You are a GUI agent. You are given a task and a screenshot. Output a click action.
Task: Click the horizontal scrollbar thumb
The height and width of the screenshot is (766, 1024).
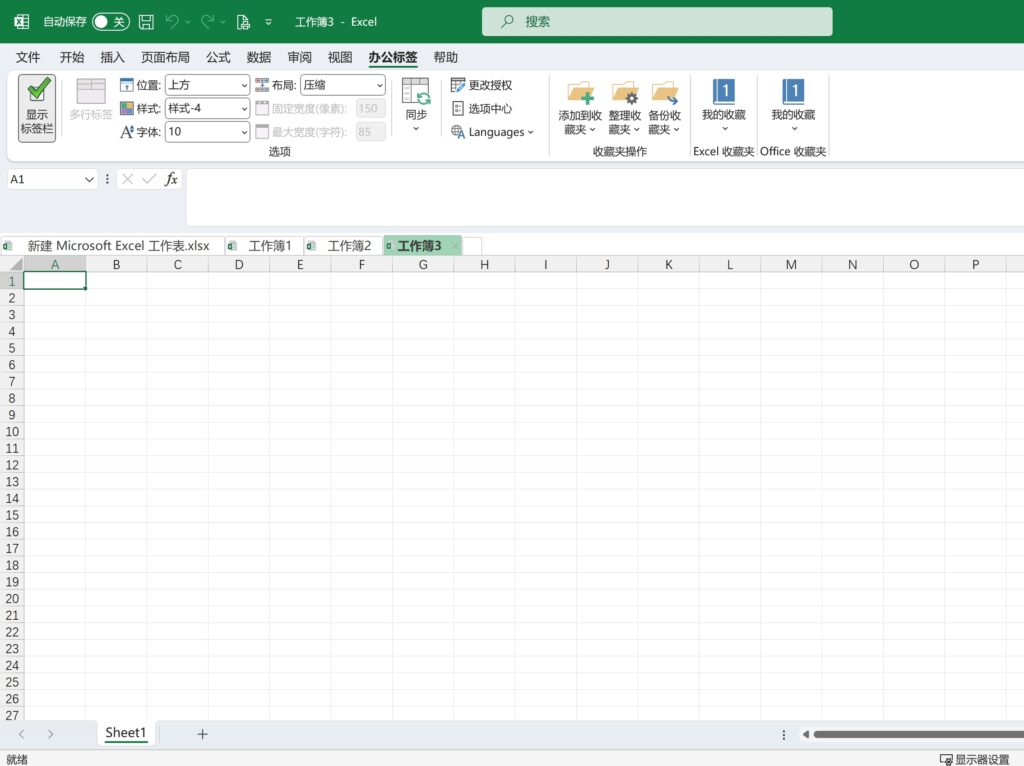[x=918, y=735]
